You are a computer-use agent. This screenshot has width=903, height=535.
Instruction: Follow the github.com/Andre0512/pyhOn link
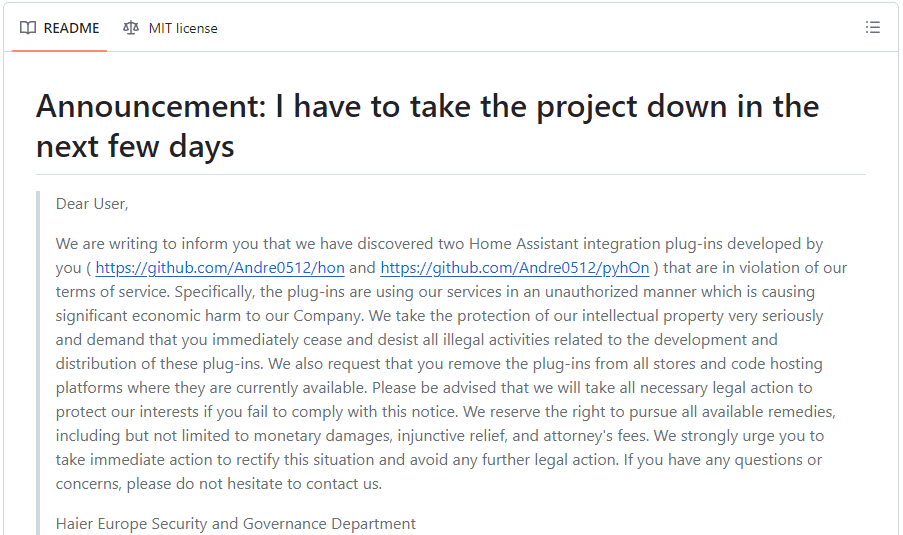point(514,268)
